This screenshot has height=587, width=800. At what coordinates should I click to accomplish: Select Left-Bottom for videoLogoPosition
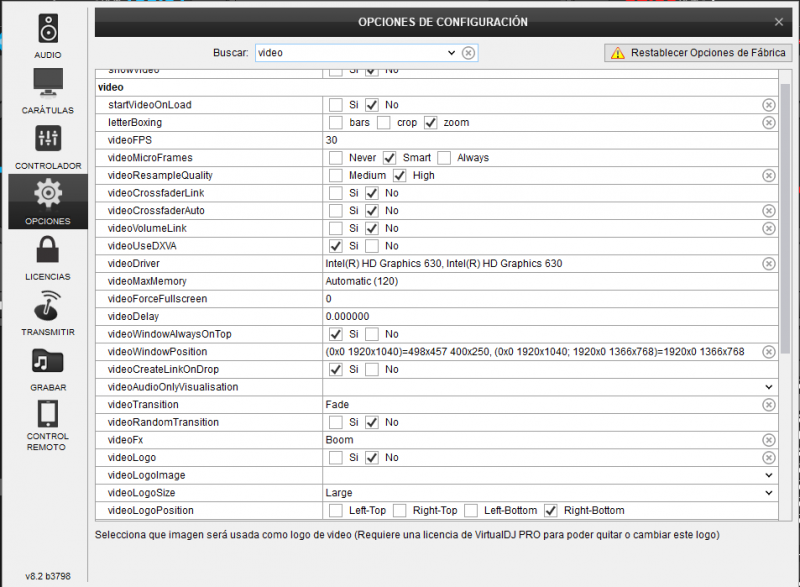tap(471, 511)
